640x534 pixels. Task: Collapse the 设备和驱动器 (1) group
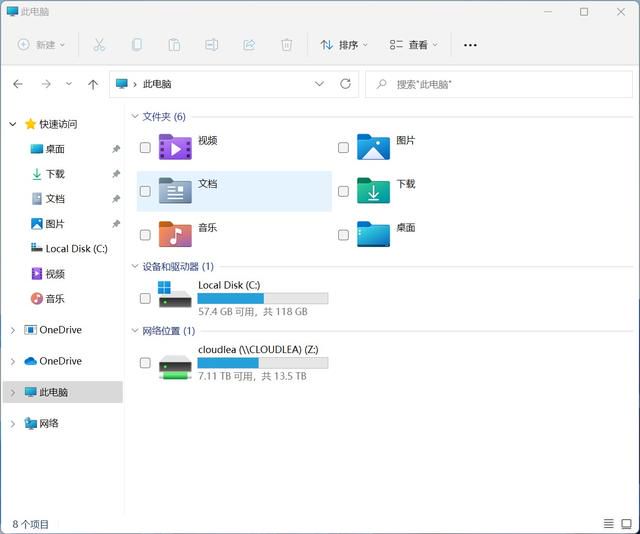[135, 266]
